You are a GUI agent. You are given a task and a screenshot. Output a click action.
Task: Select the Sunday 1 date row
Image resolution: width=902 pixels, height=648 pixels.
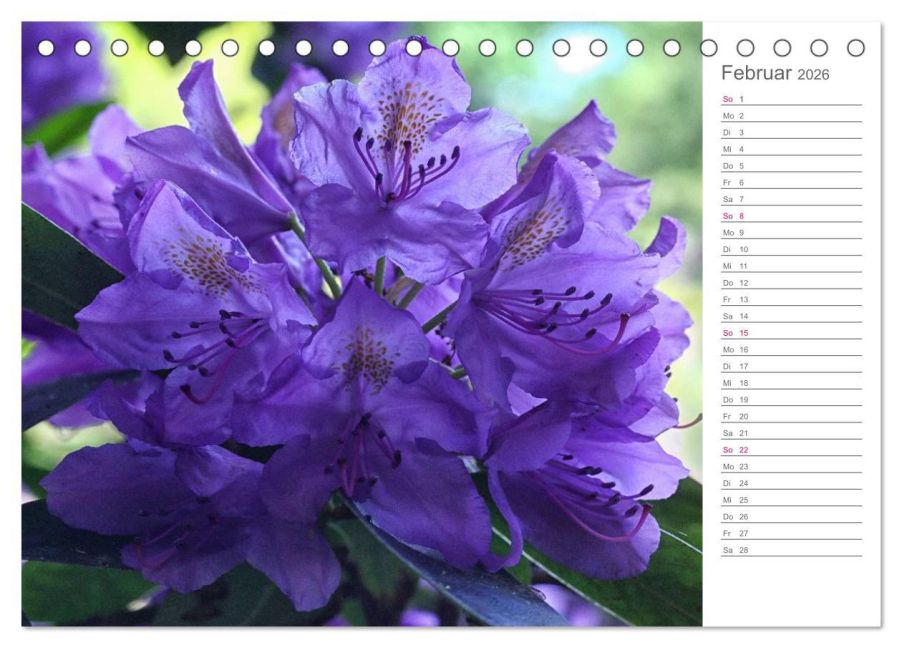(792, 99)
